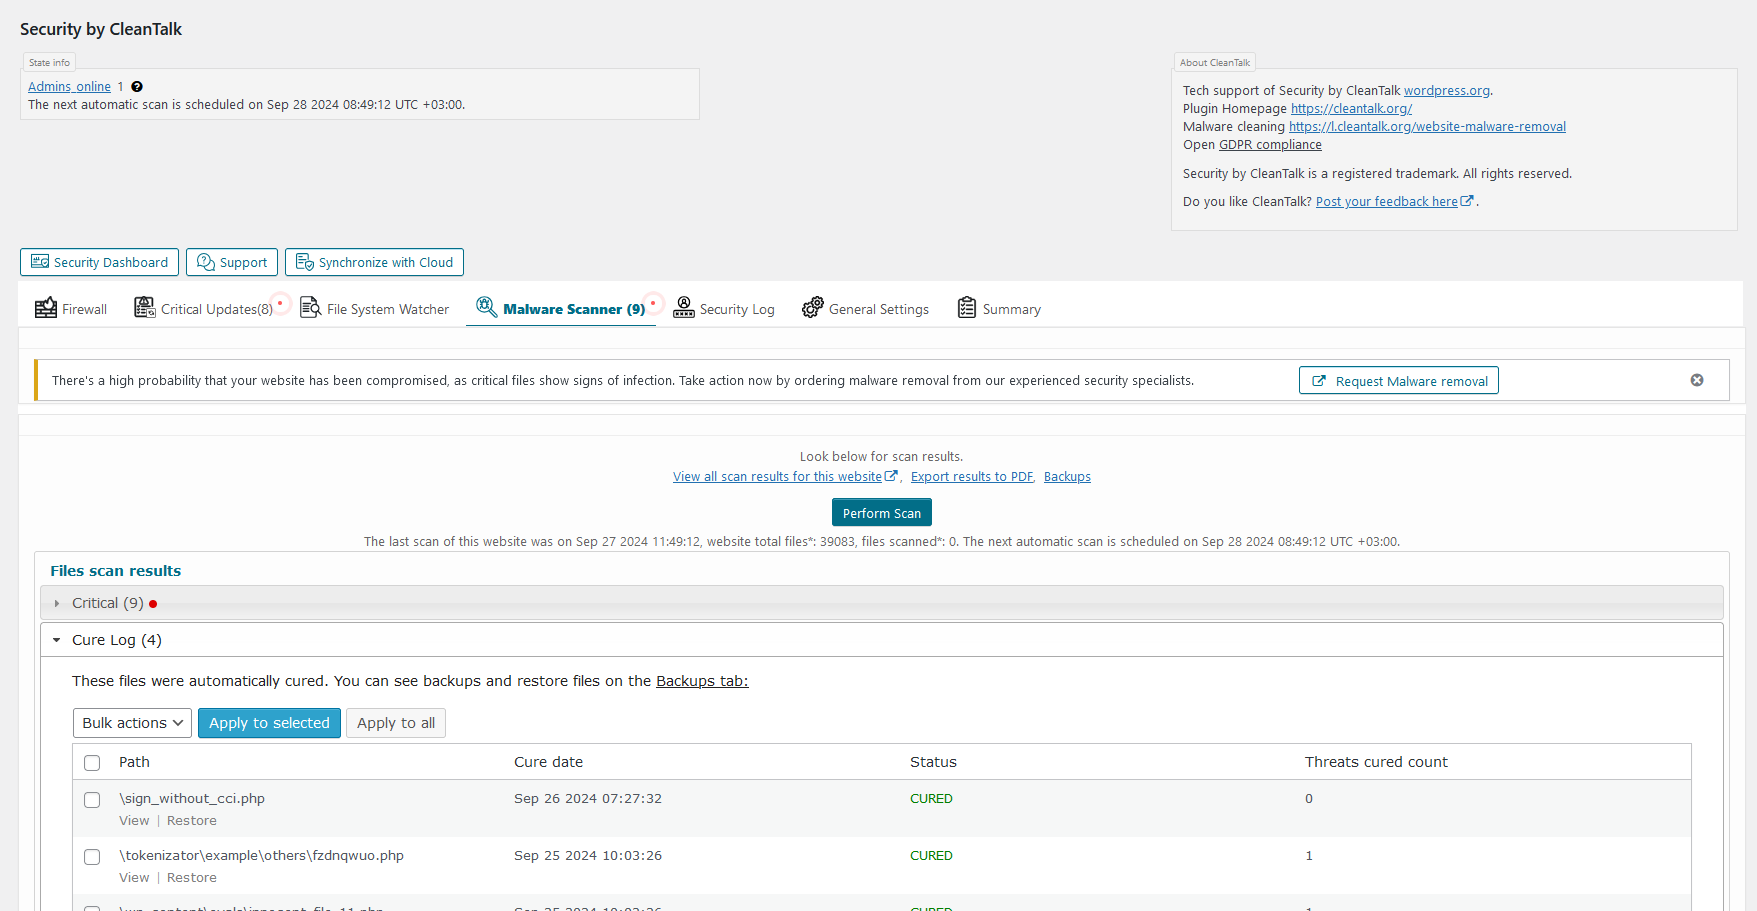Viewport: 1757px width, 911px height.
Task: Open the Bulk actions dropdown
Action: (x=132, y=723)
